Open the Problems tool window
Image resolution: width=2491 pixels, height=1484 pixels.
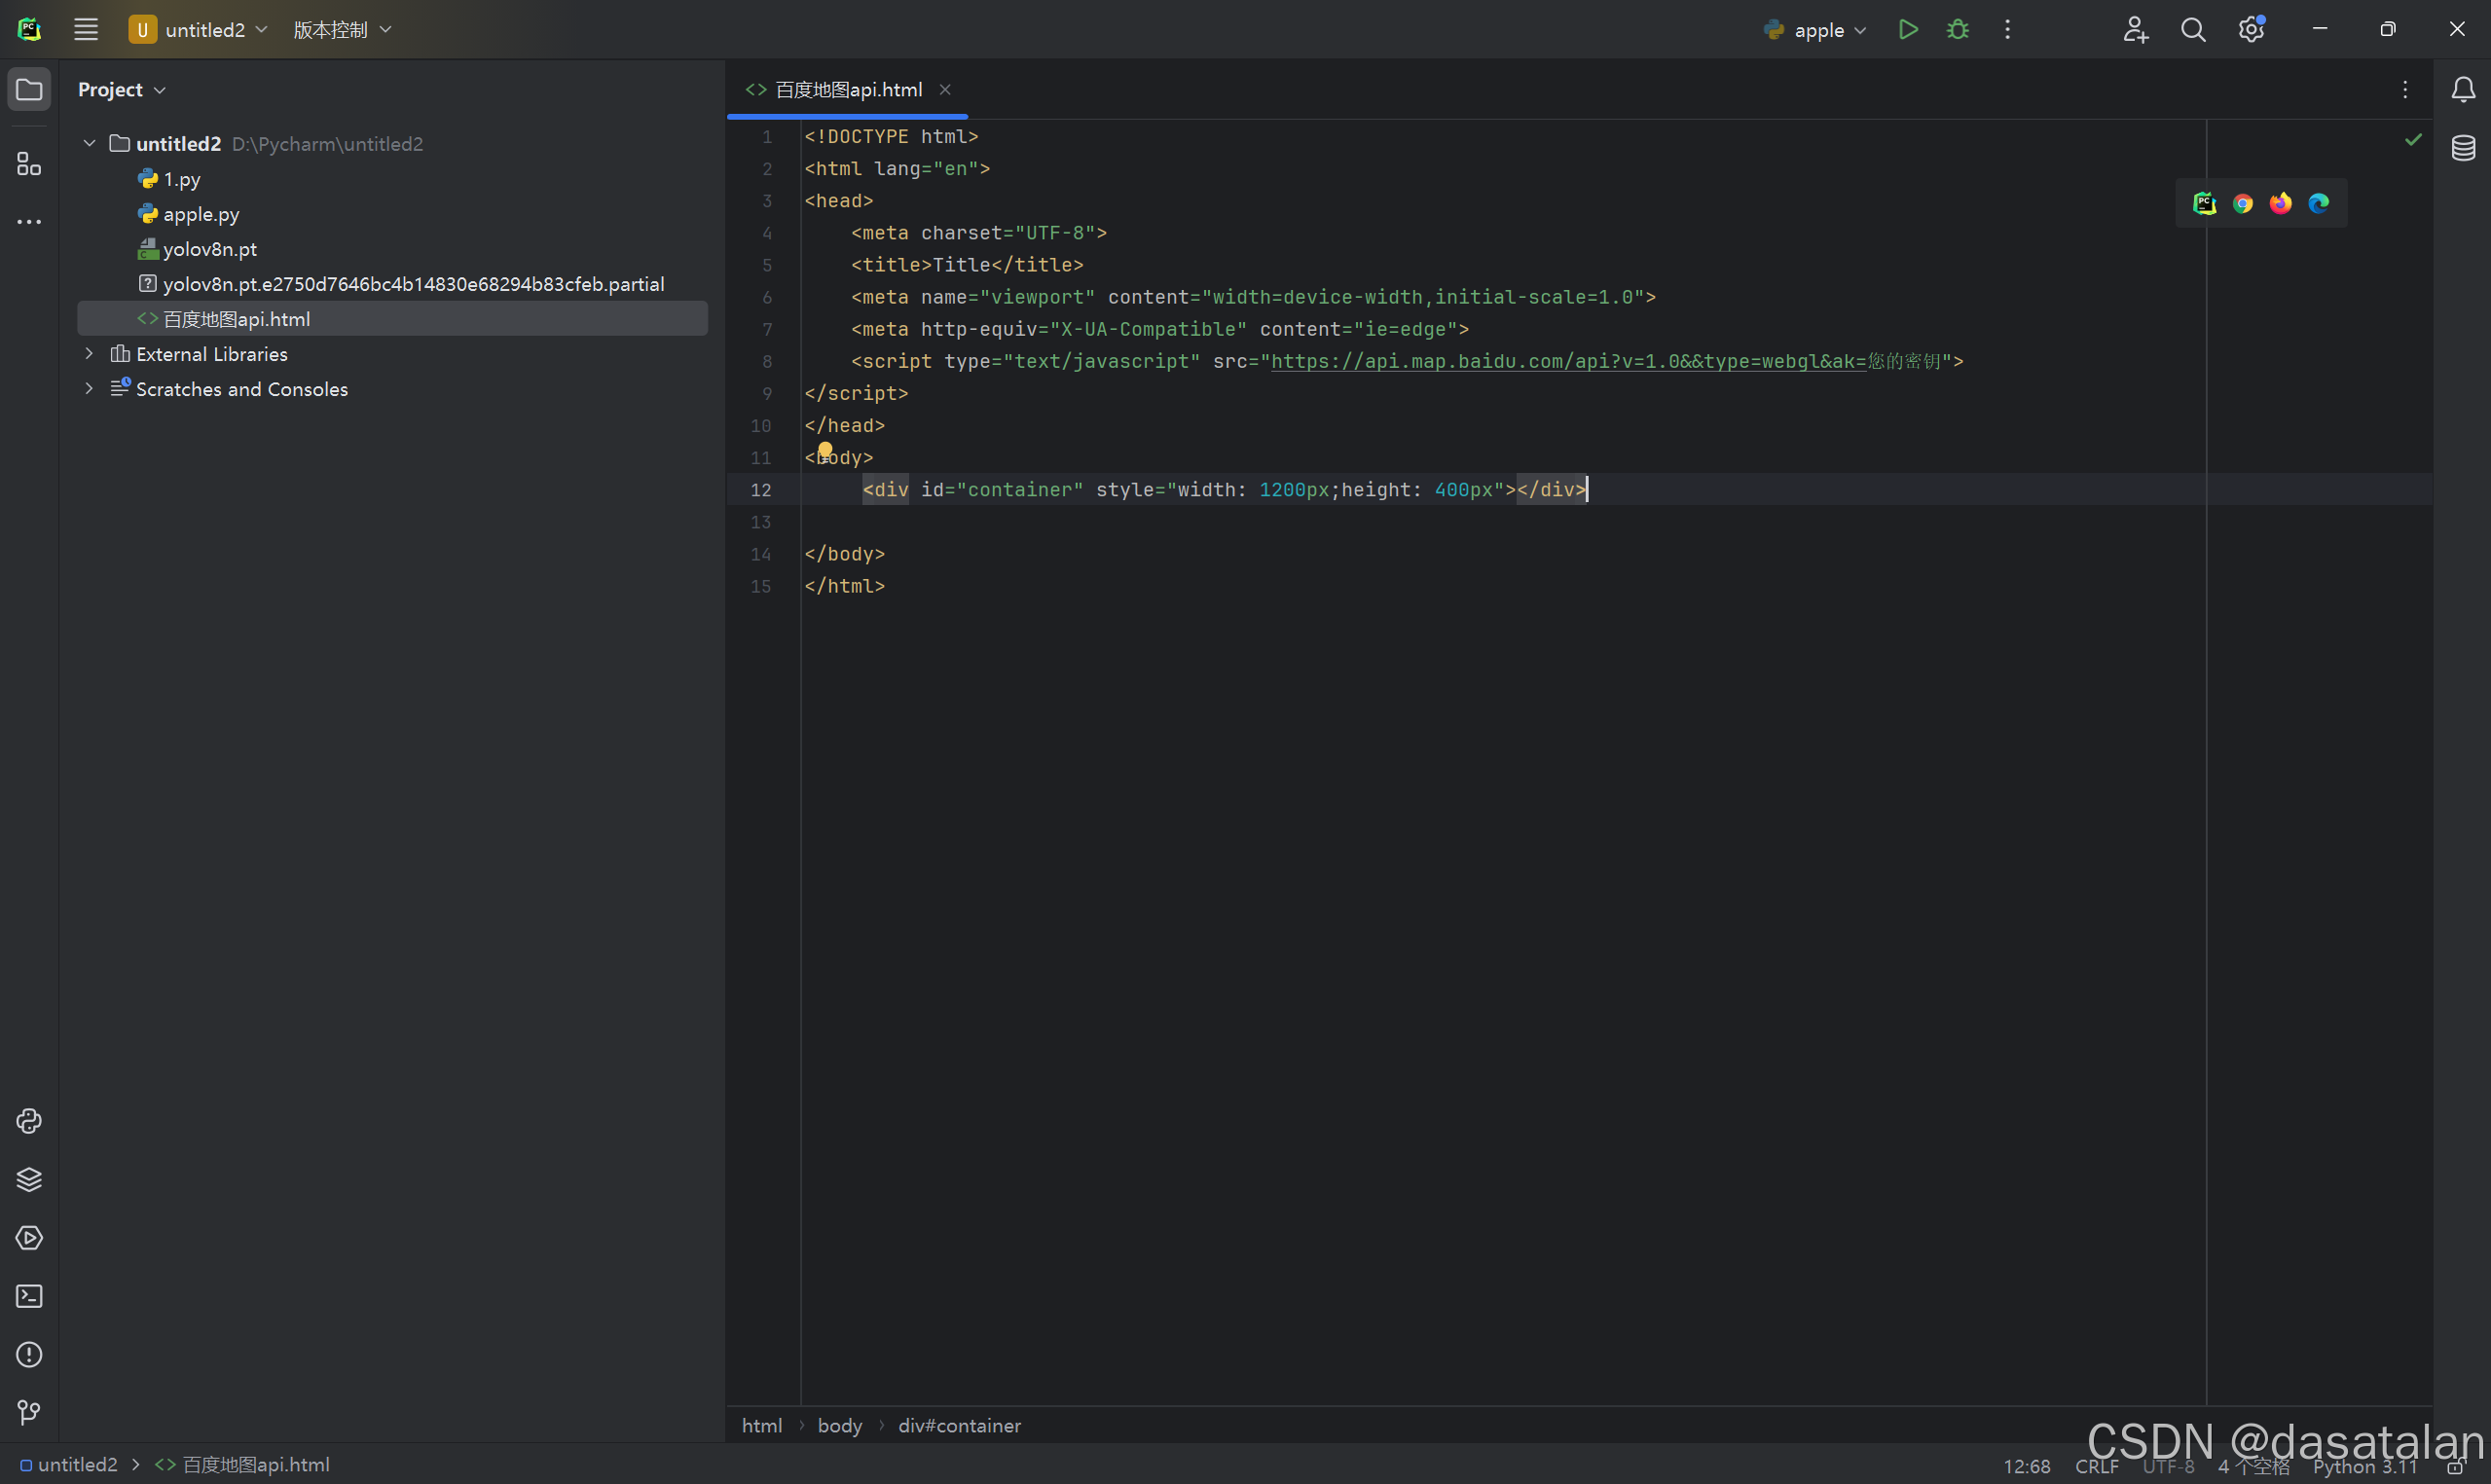(29, 1354)
